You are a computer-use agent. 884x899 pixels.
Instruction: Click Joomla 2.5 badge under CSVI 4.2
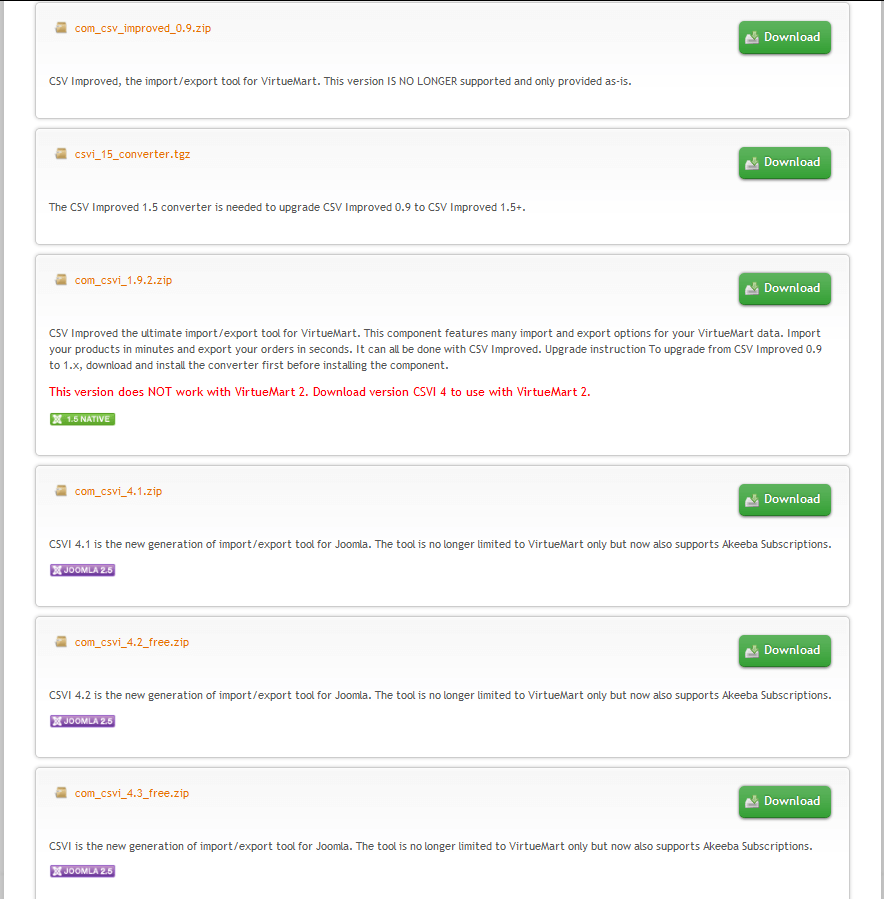tap(83, 721)
